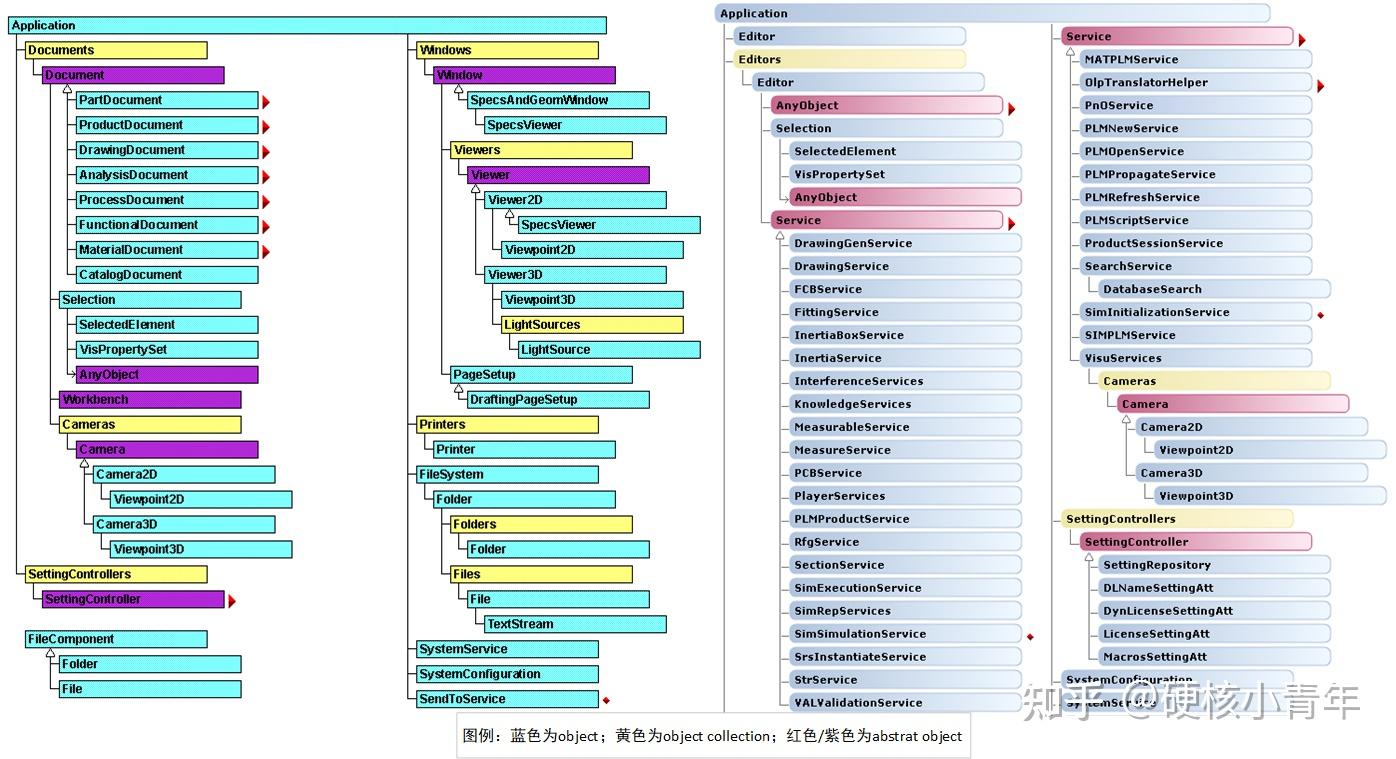The height and width of the screenshot is (759, 1396).
Task: Select the DrawingGenService box
Action: click(x=905, y=243)
